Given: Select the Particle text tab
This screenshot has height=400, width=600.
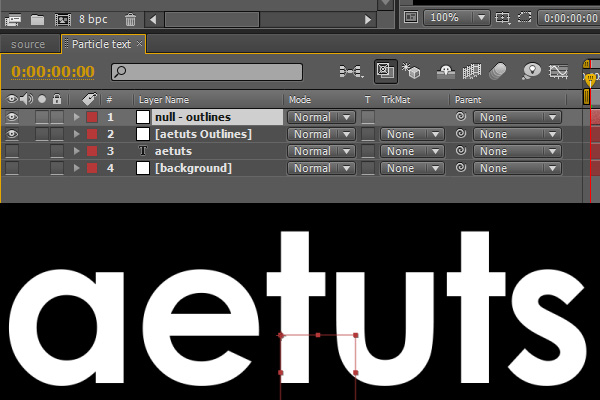Looking at the screenshot, I should [x=101, y=44].
